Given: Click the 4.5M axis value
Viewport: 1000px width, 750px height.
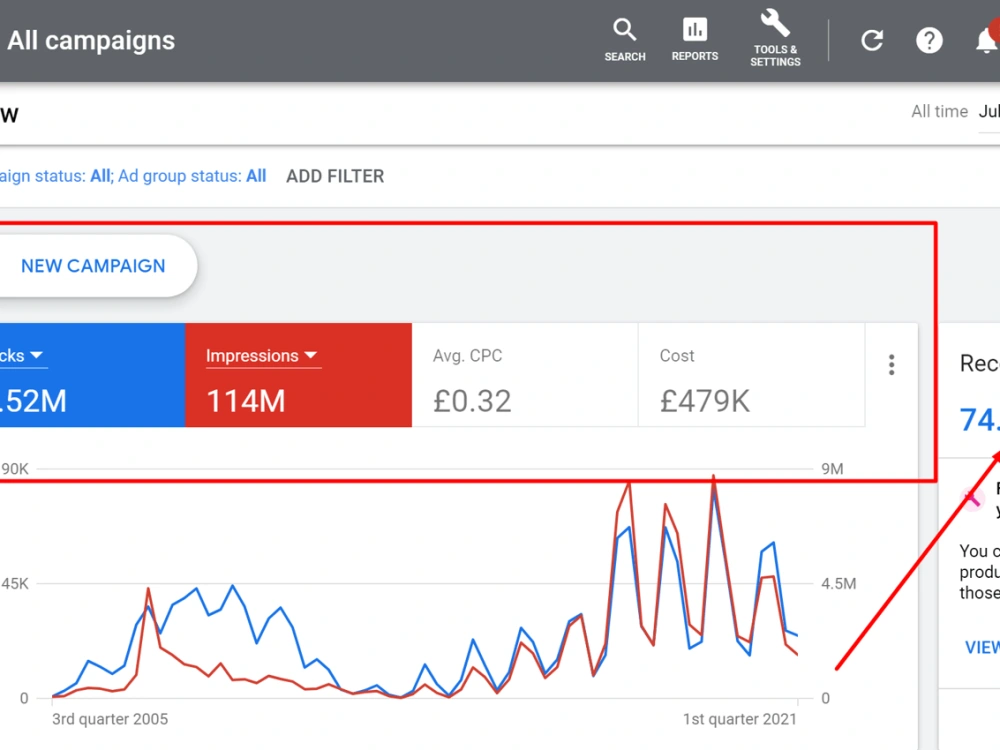Looking at the screenshot, I should coord(839,584).
